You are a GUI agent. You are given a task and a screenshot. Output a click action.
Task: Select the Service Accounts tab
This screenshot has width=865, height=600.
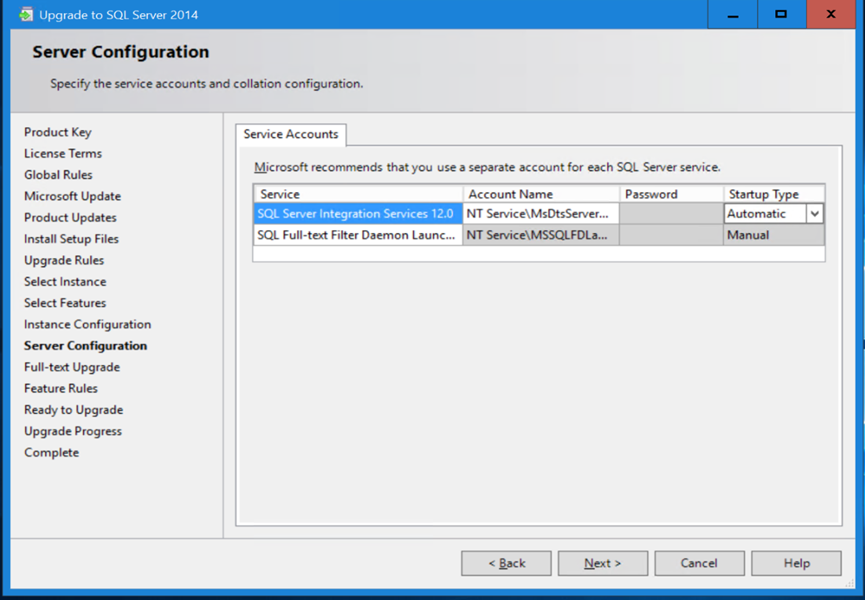coord(291,135)
